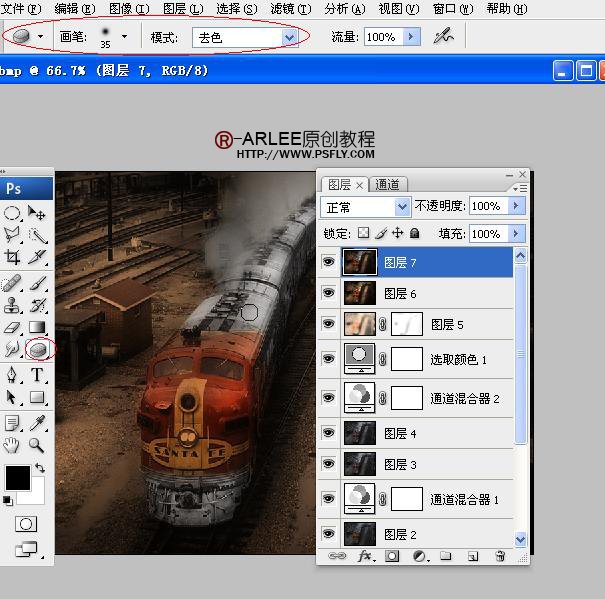
Task: Open the 文件 menu
Action: click(21, 8)
